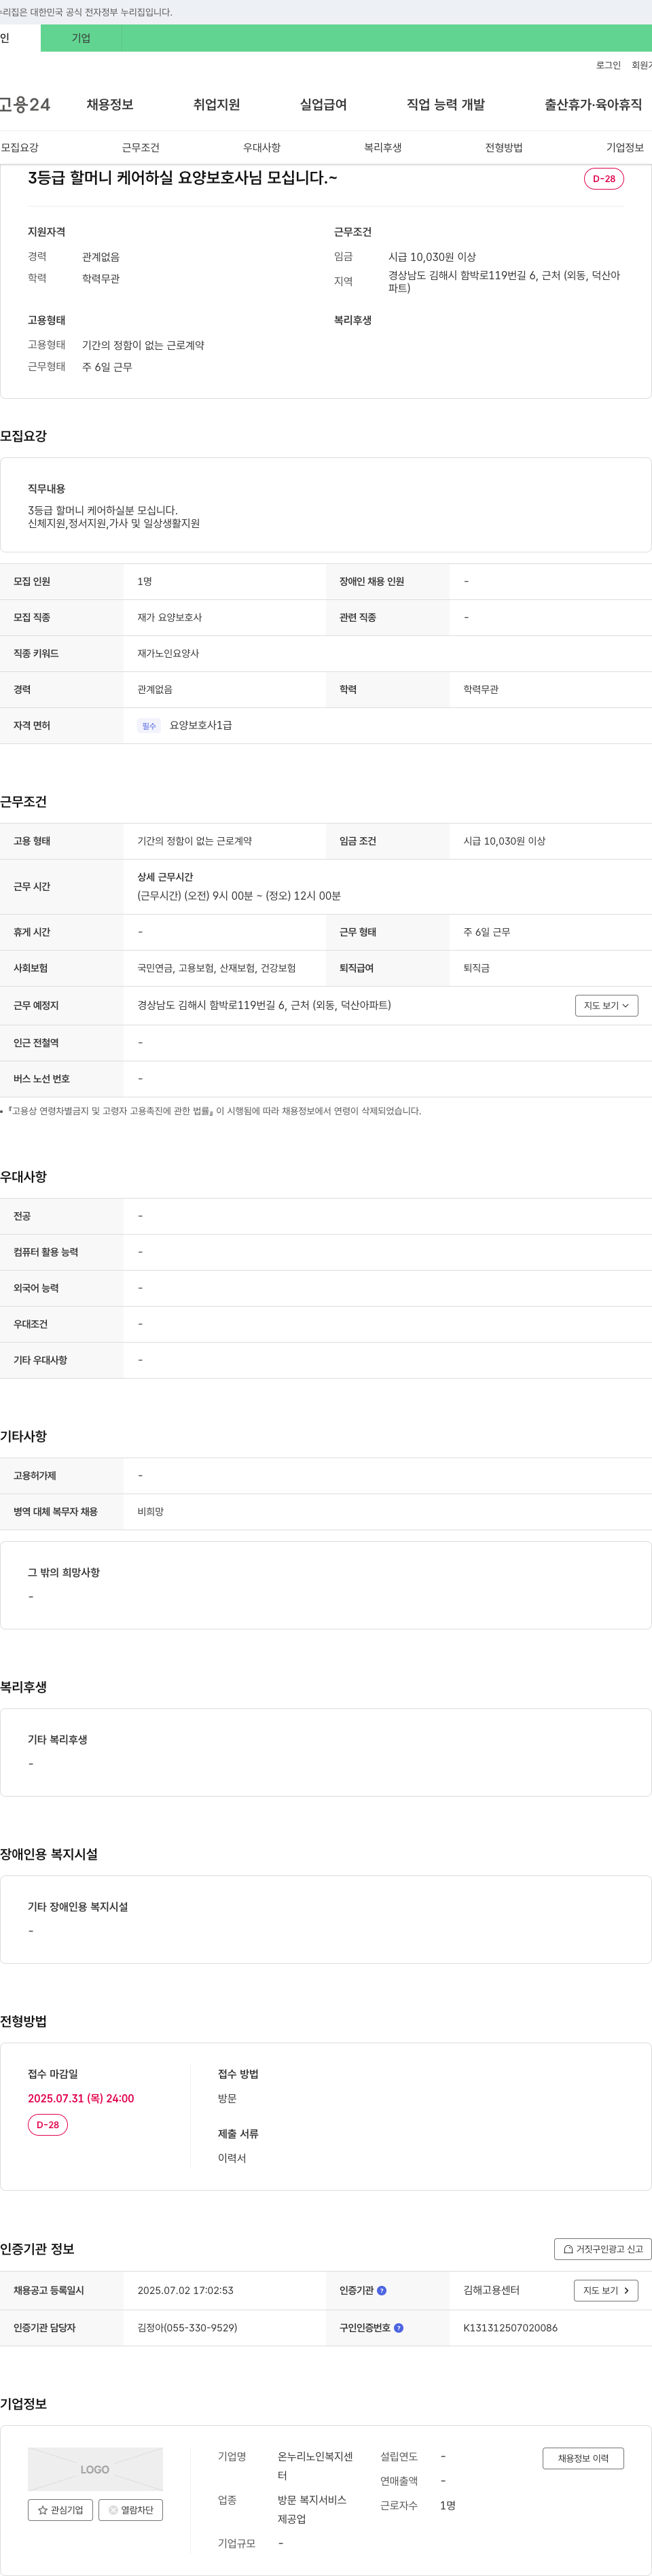652x2576 pixels.
Task: Open the 출산휴가·육아휴직 menu
Action: 593,104
